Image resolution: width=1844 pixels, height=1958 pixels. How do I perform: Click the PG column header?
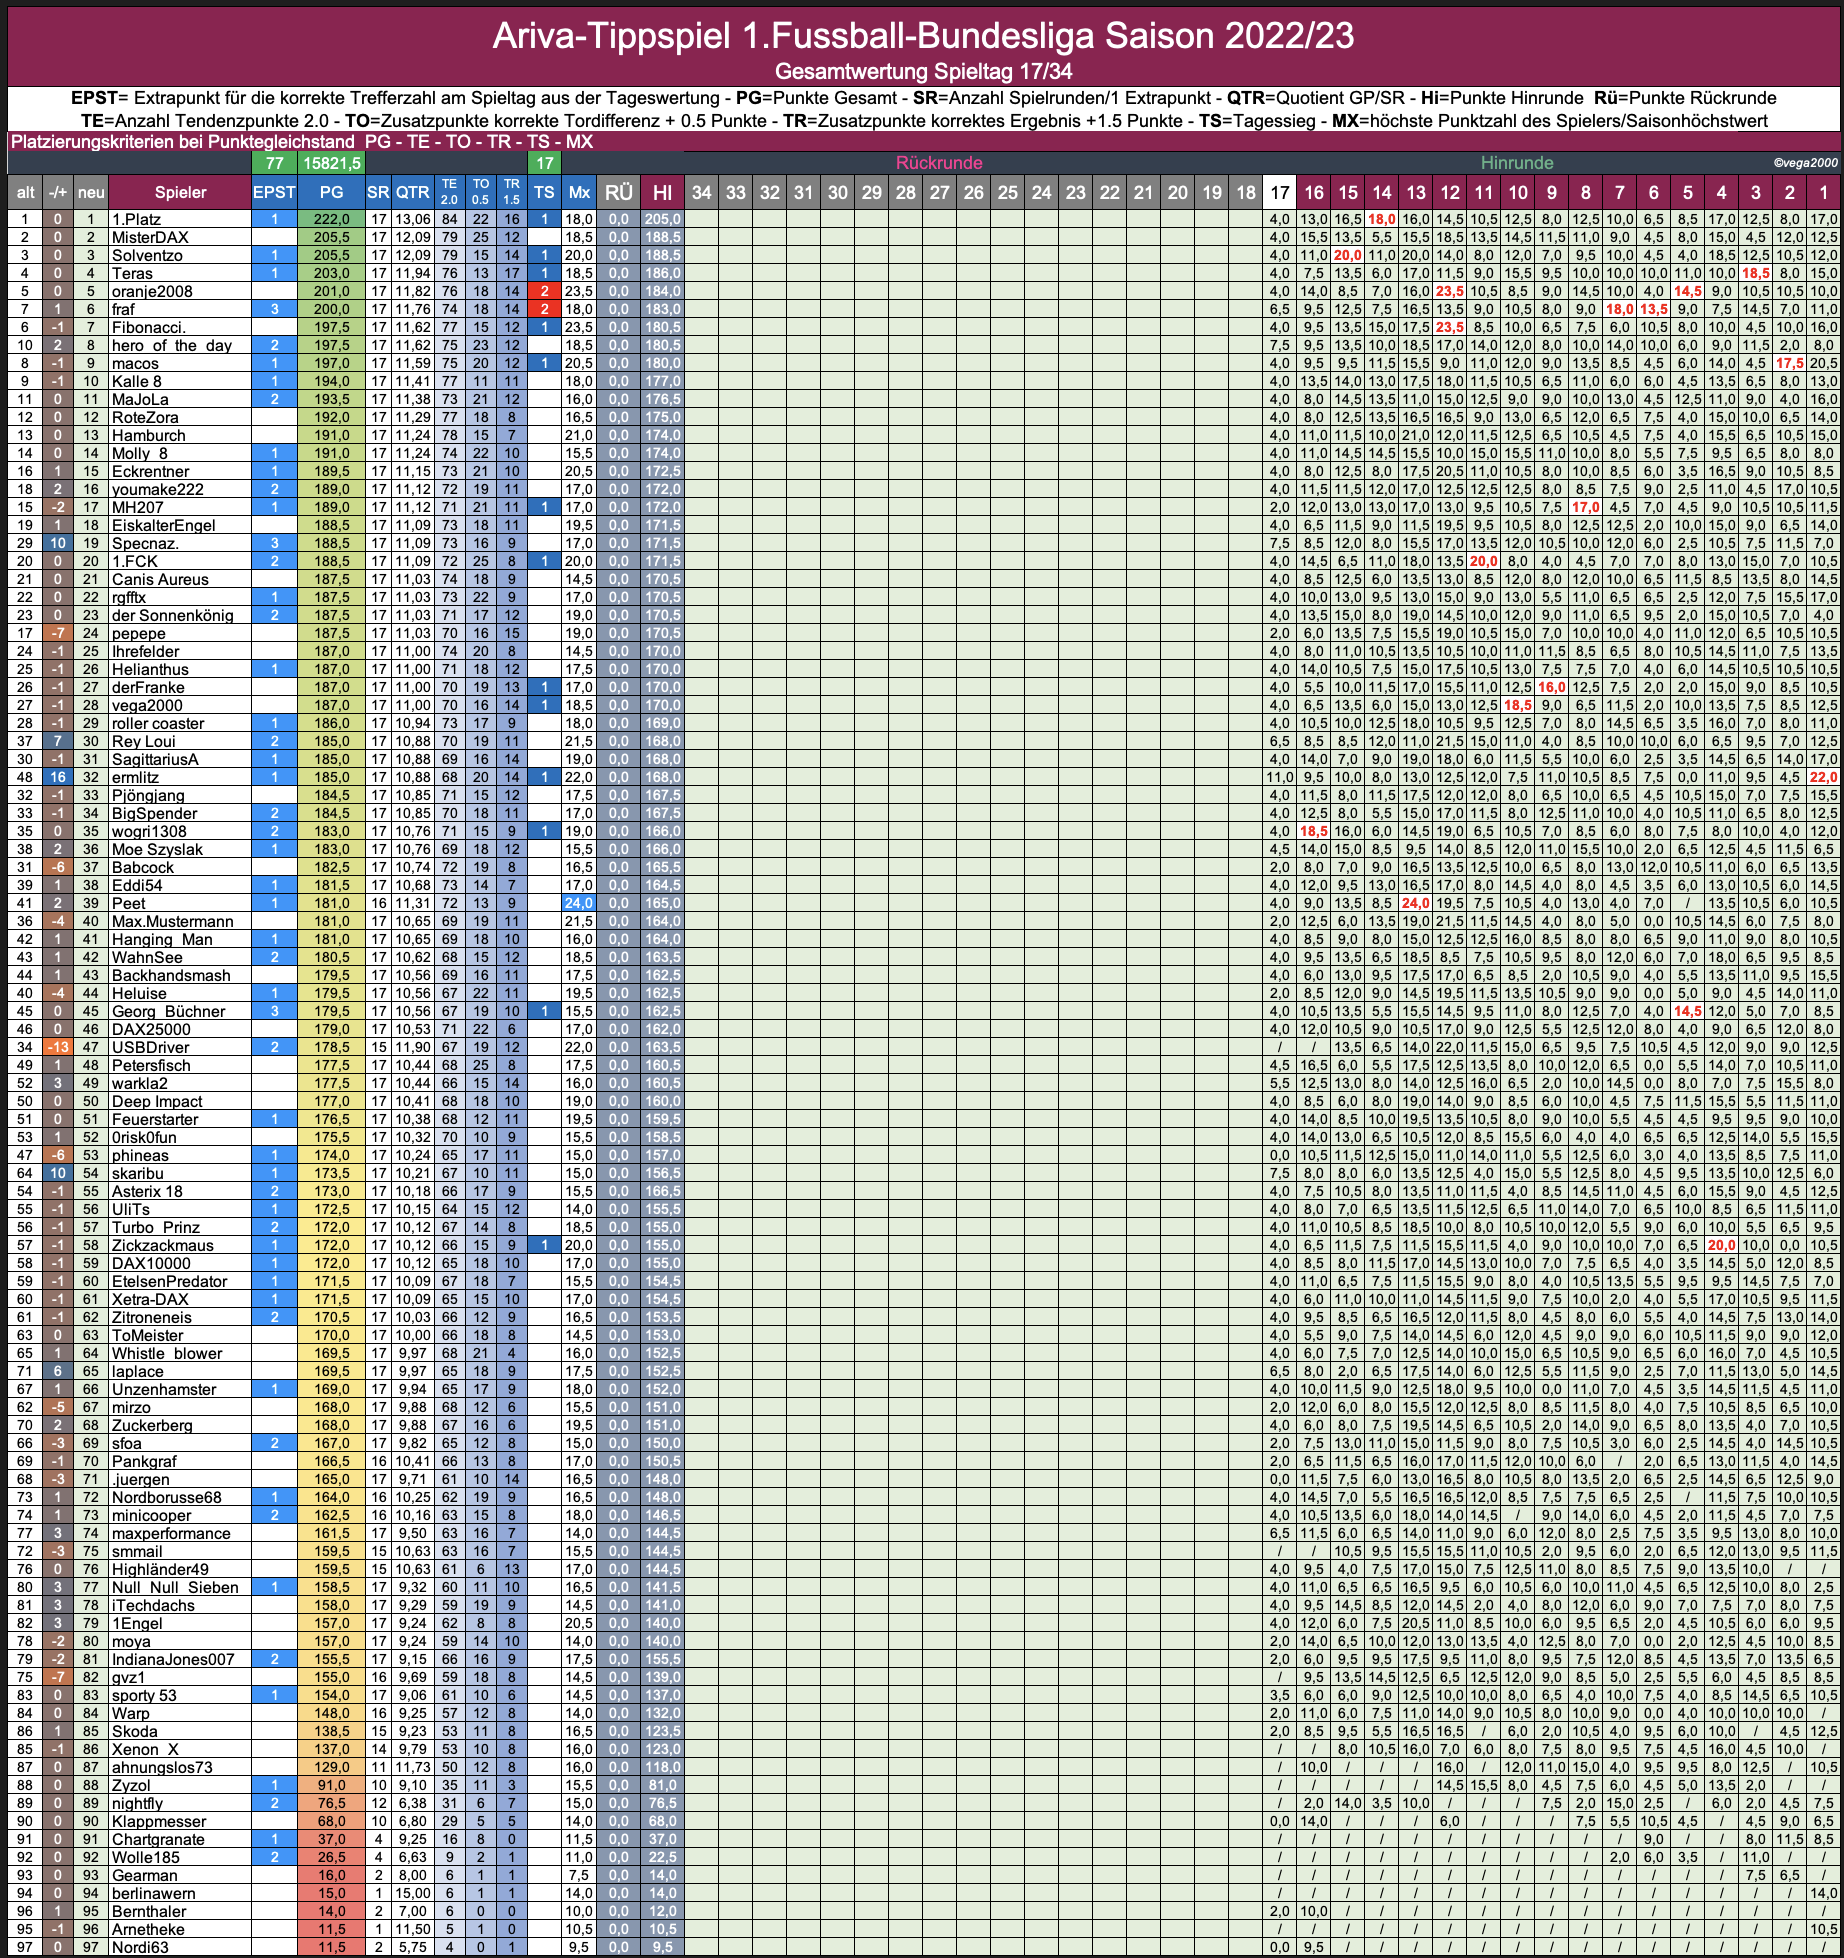(x=331, y=192)
